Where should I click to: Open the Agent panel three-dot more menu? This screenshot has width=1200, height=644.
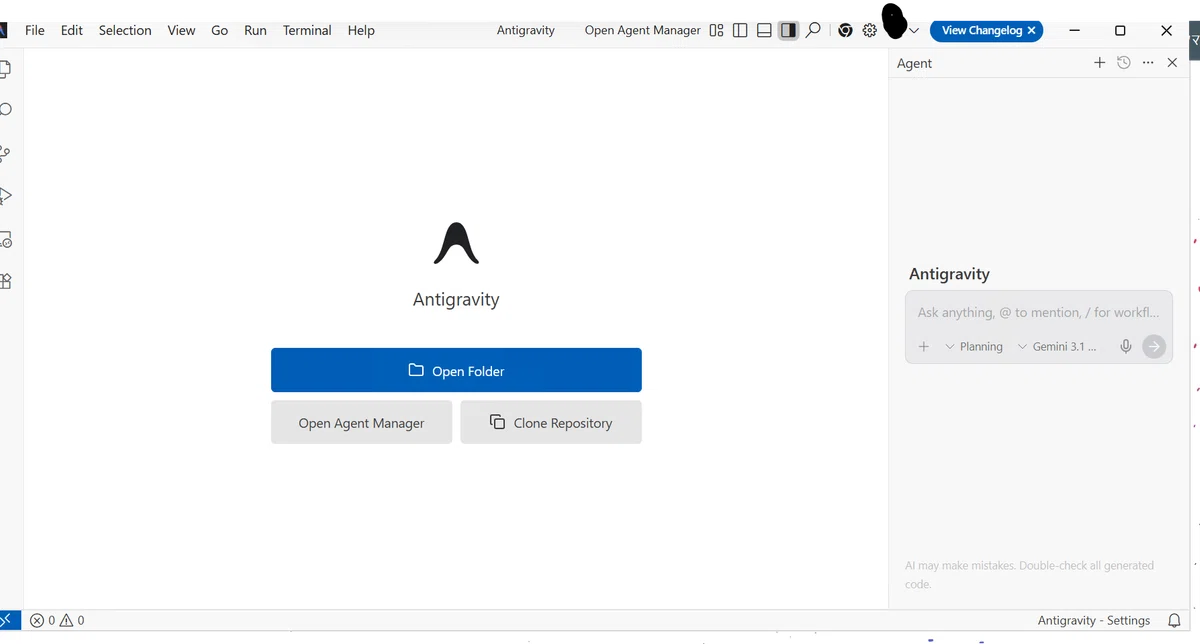1148,62
